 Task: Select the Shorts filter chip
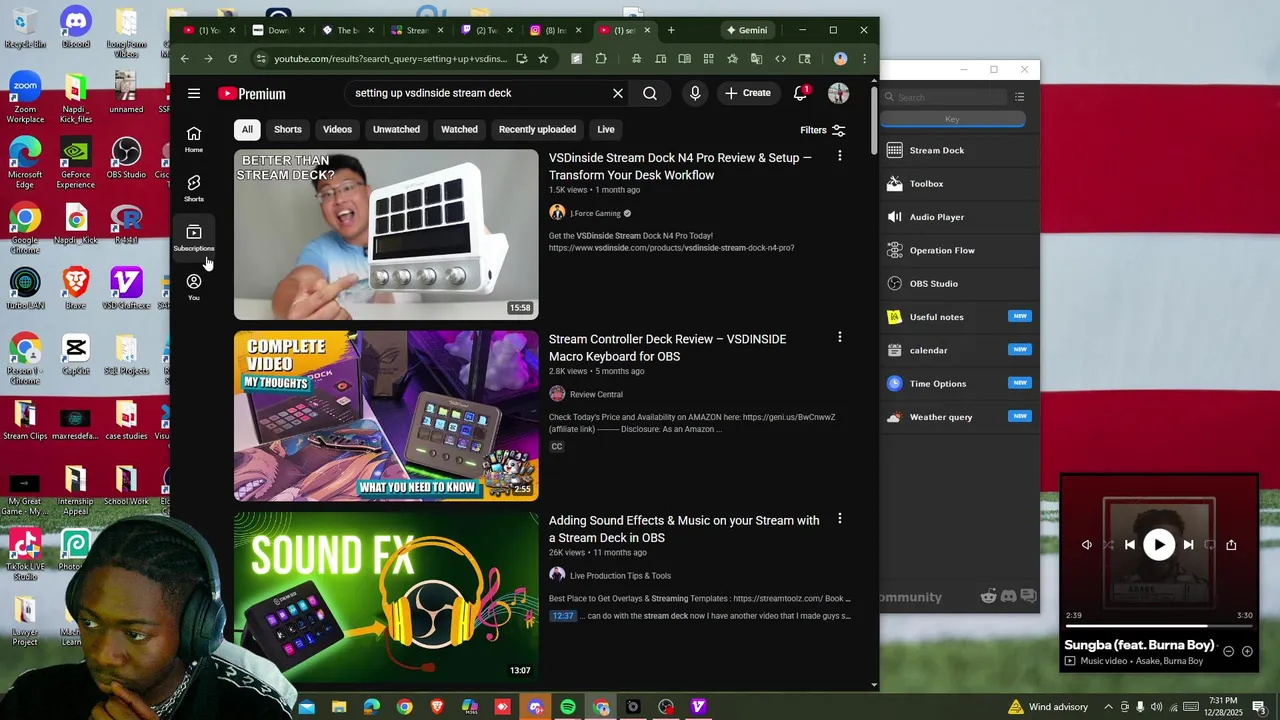288,129
